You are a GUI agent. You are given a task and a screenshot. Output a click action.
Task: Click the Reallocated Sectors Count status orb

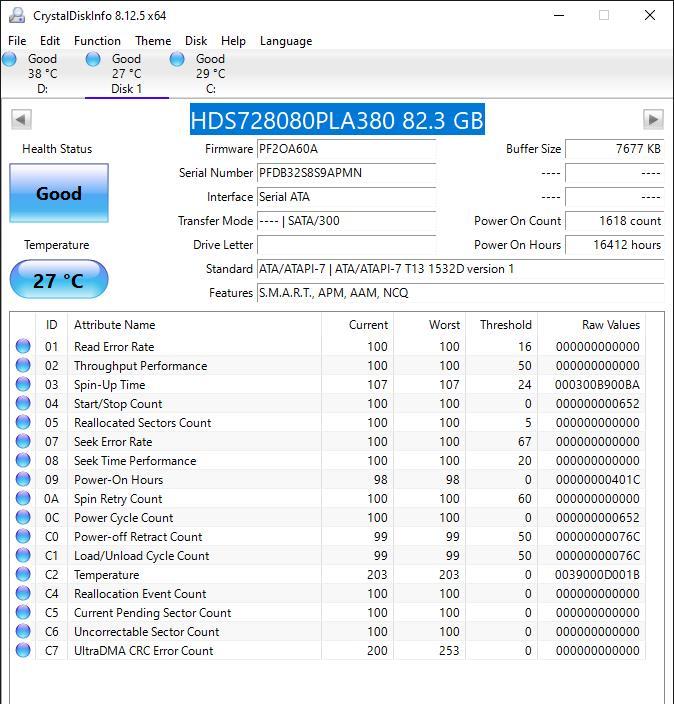click(23, 422)
